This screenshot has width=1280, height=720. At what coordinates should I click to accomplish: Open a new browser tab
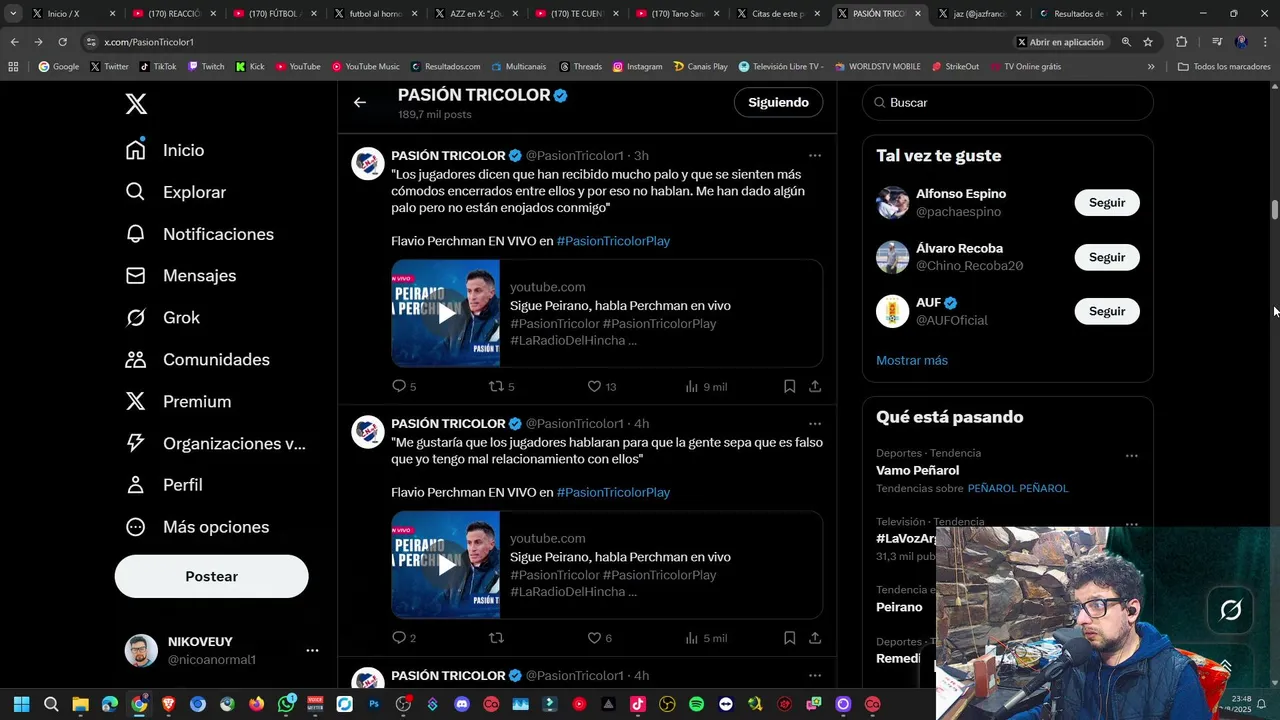[1143, 14]
